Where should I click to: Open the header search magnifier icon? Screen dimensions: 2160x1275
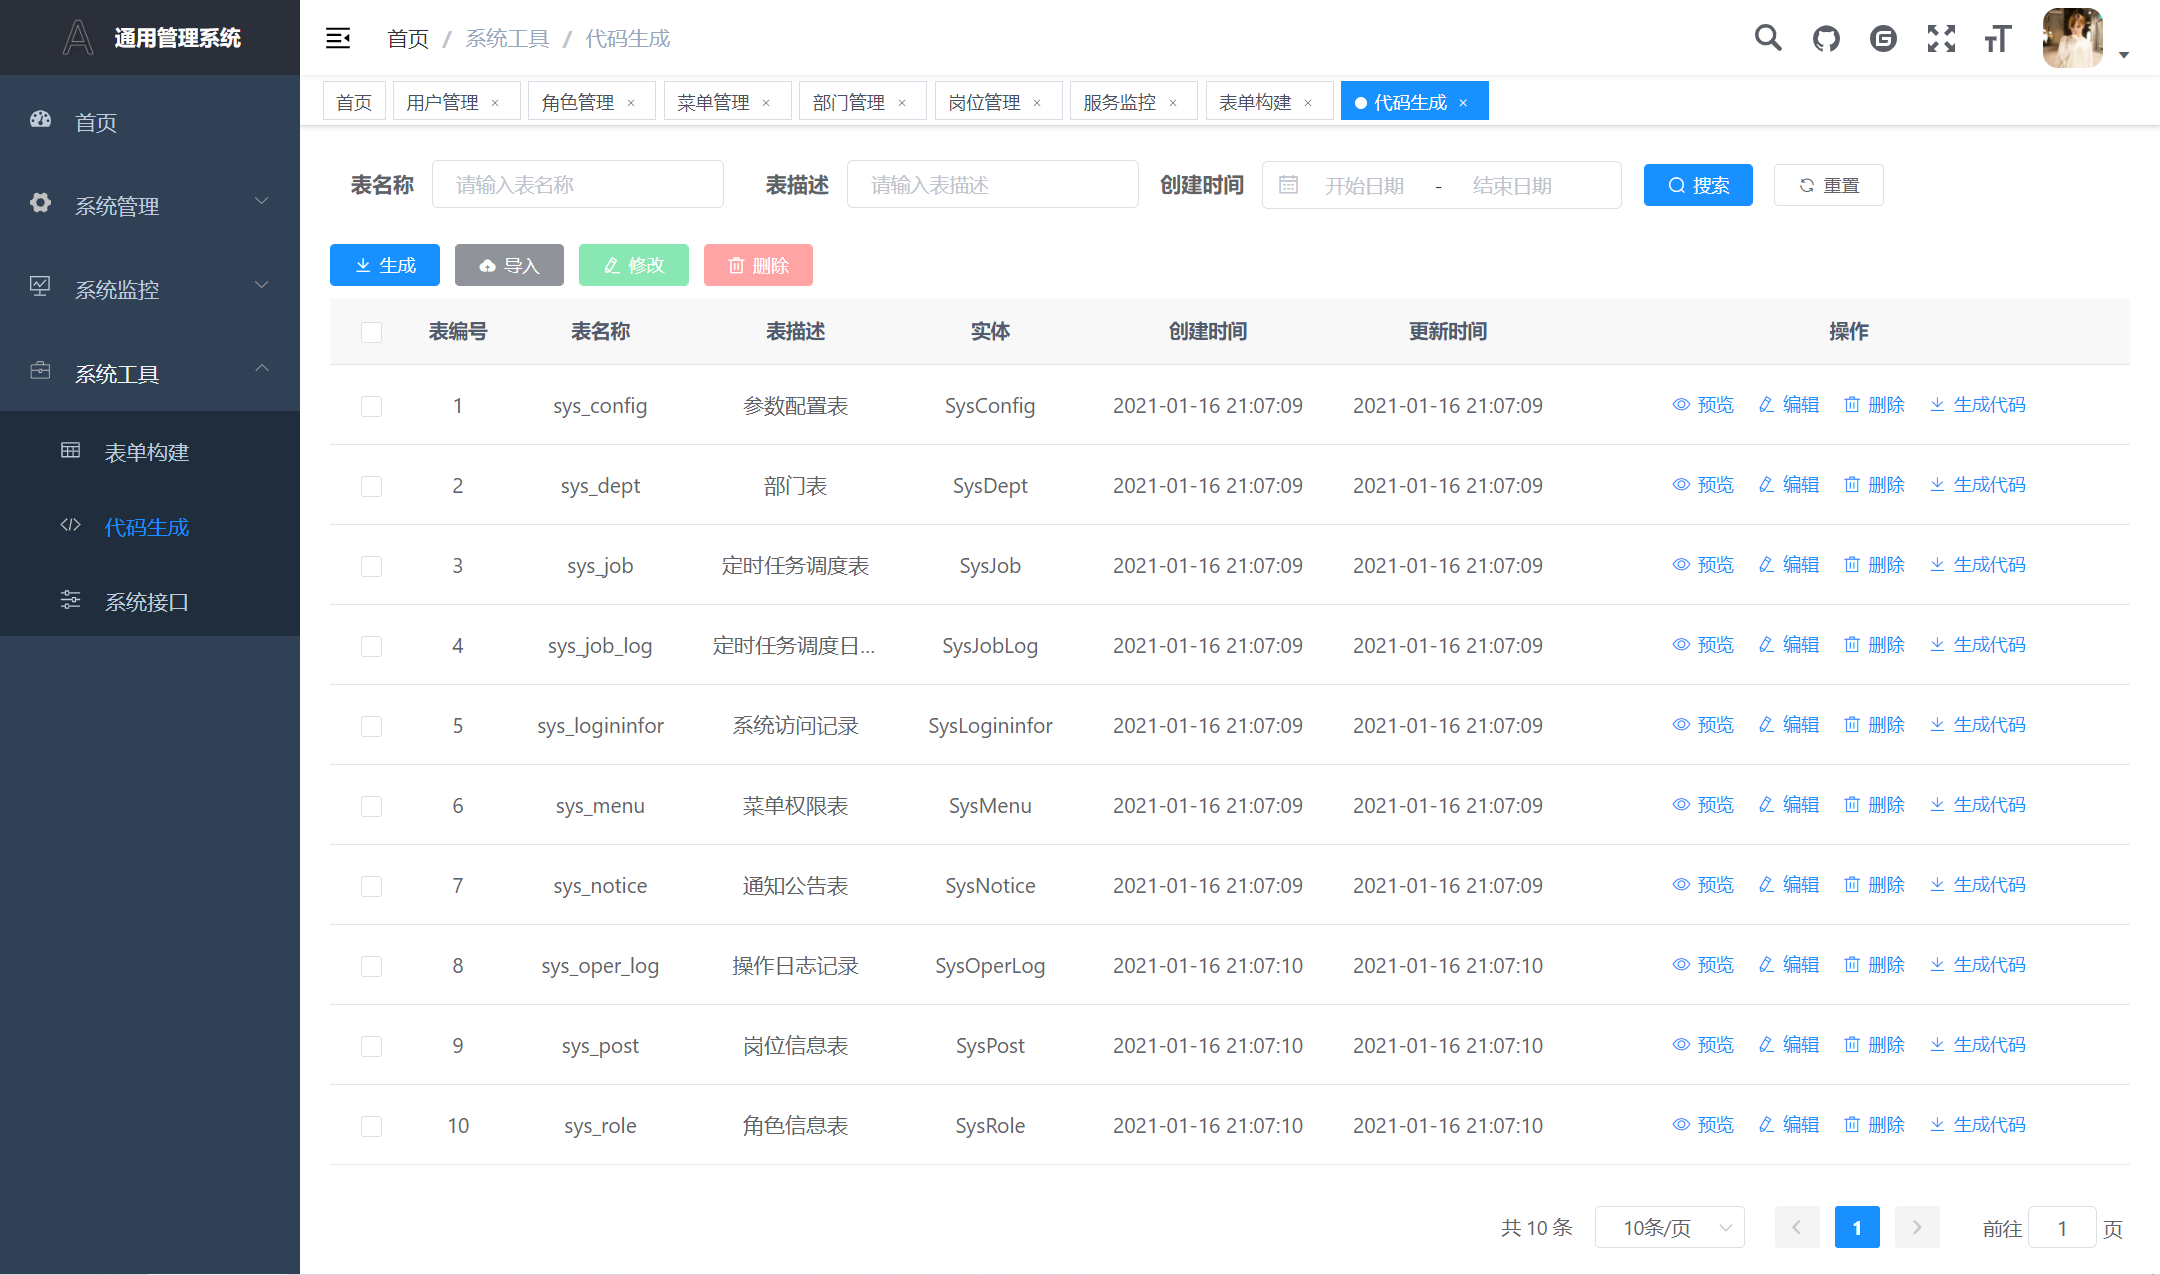pyautogui.click(x=1768, y=38)
